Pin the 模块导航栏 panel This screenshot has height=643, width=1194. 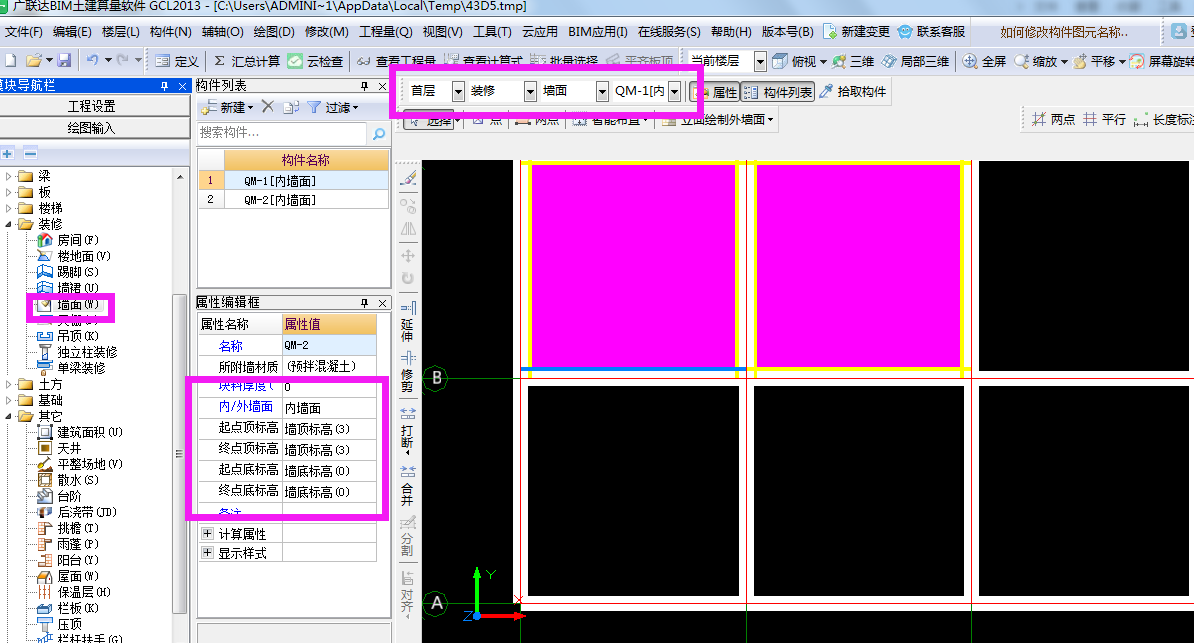[164, 86]
